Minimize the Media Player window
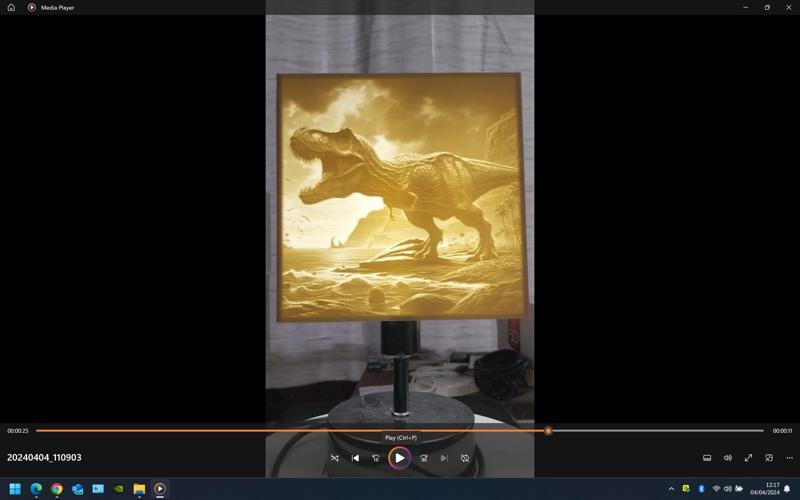The height and width of the screenshot is (500, 800). tap(746, 8)
